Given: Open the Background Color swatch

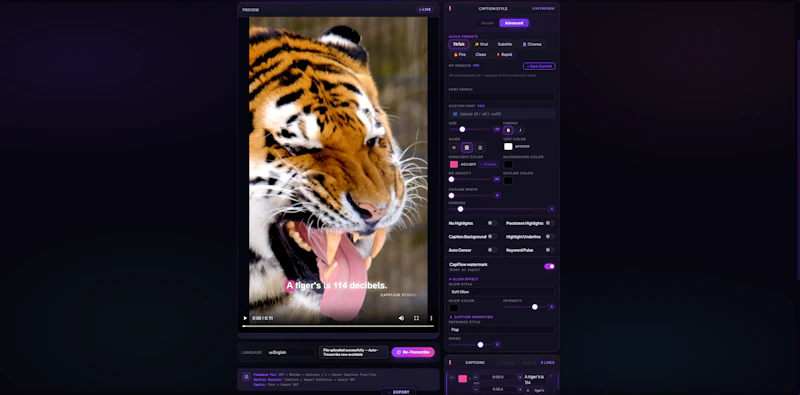Looking at the screenshot, I should (x=508, y=164).
